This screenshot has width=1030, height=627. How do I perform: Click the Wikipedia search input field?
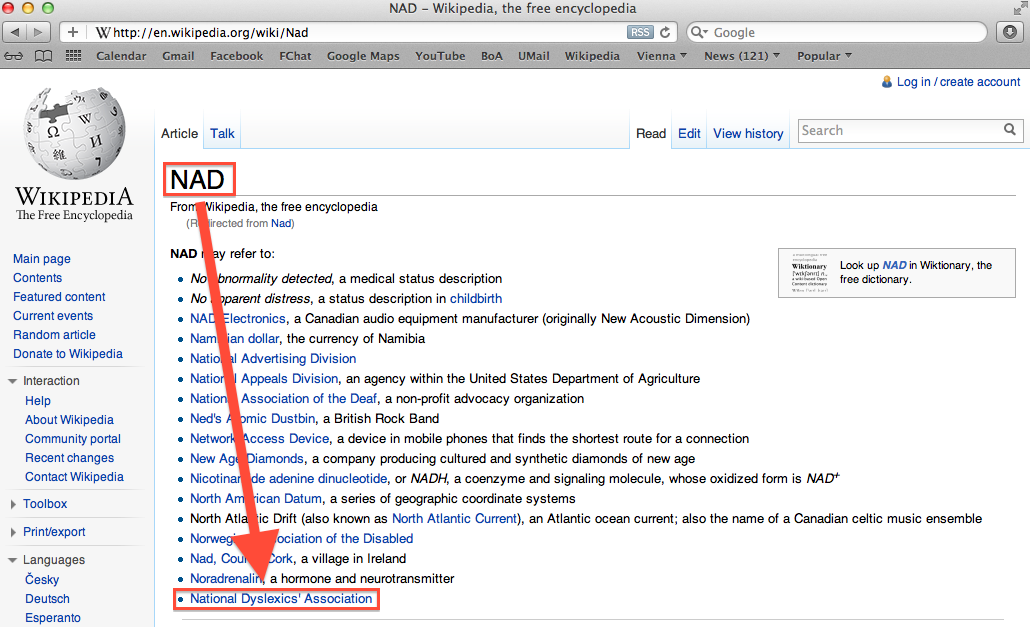pos(900,130)
